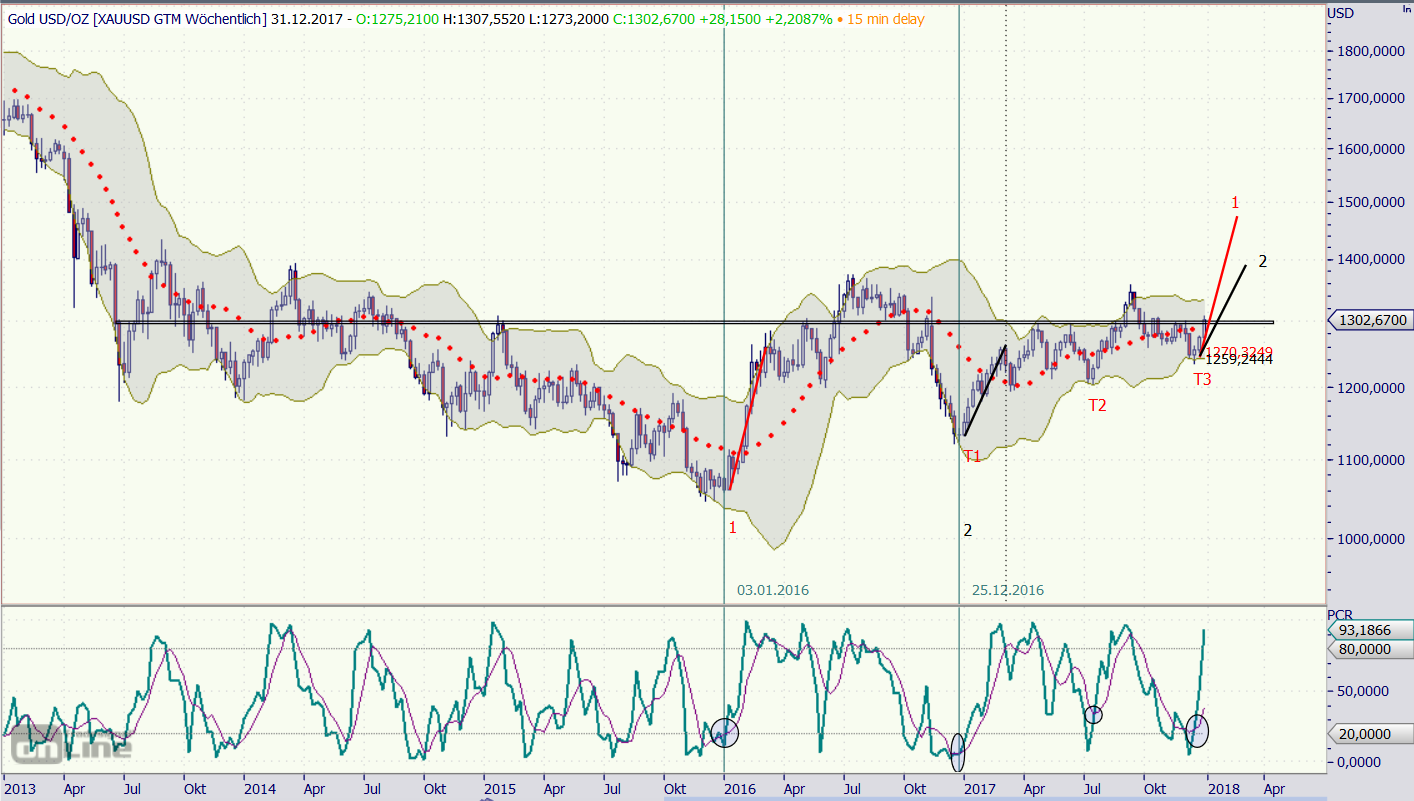Select the current price tag 1302,6700

click(1370, 320)
